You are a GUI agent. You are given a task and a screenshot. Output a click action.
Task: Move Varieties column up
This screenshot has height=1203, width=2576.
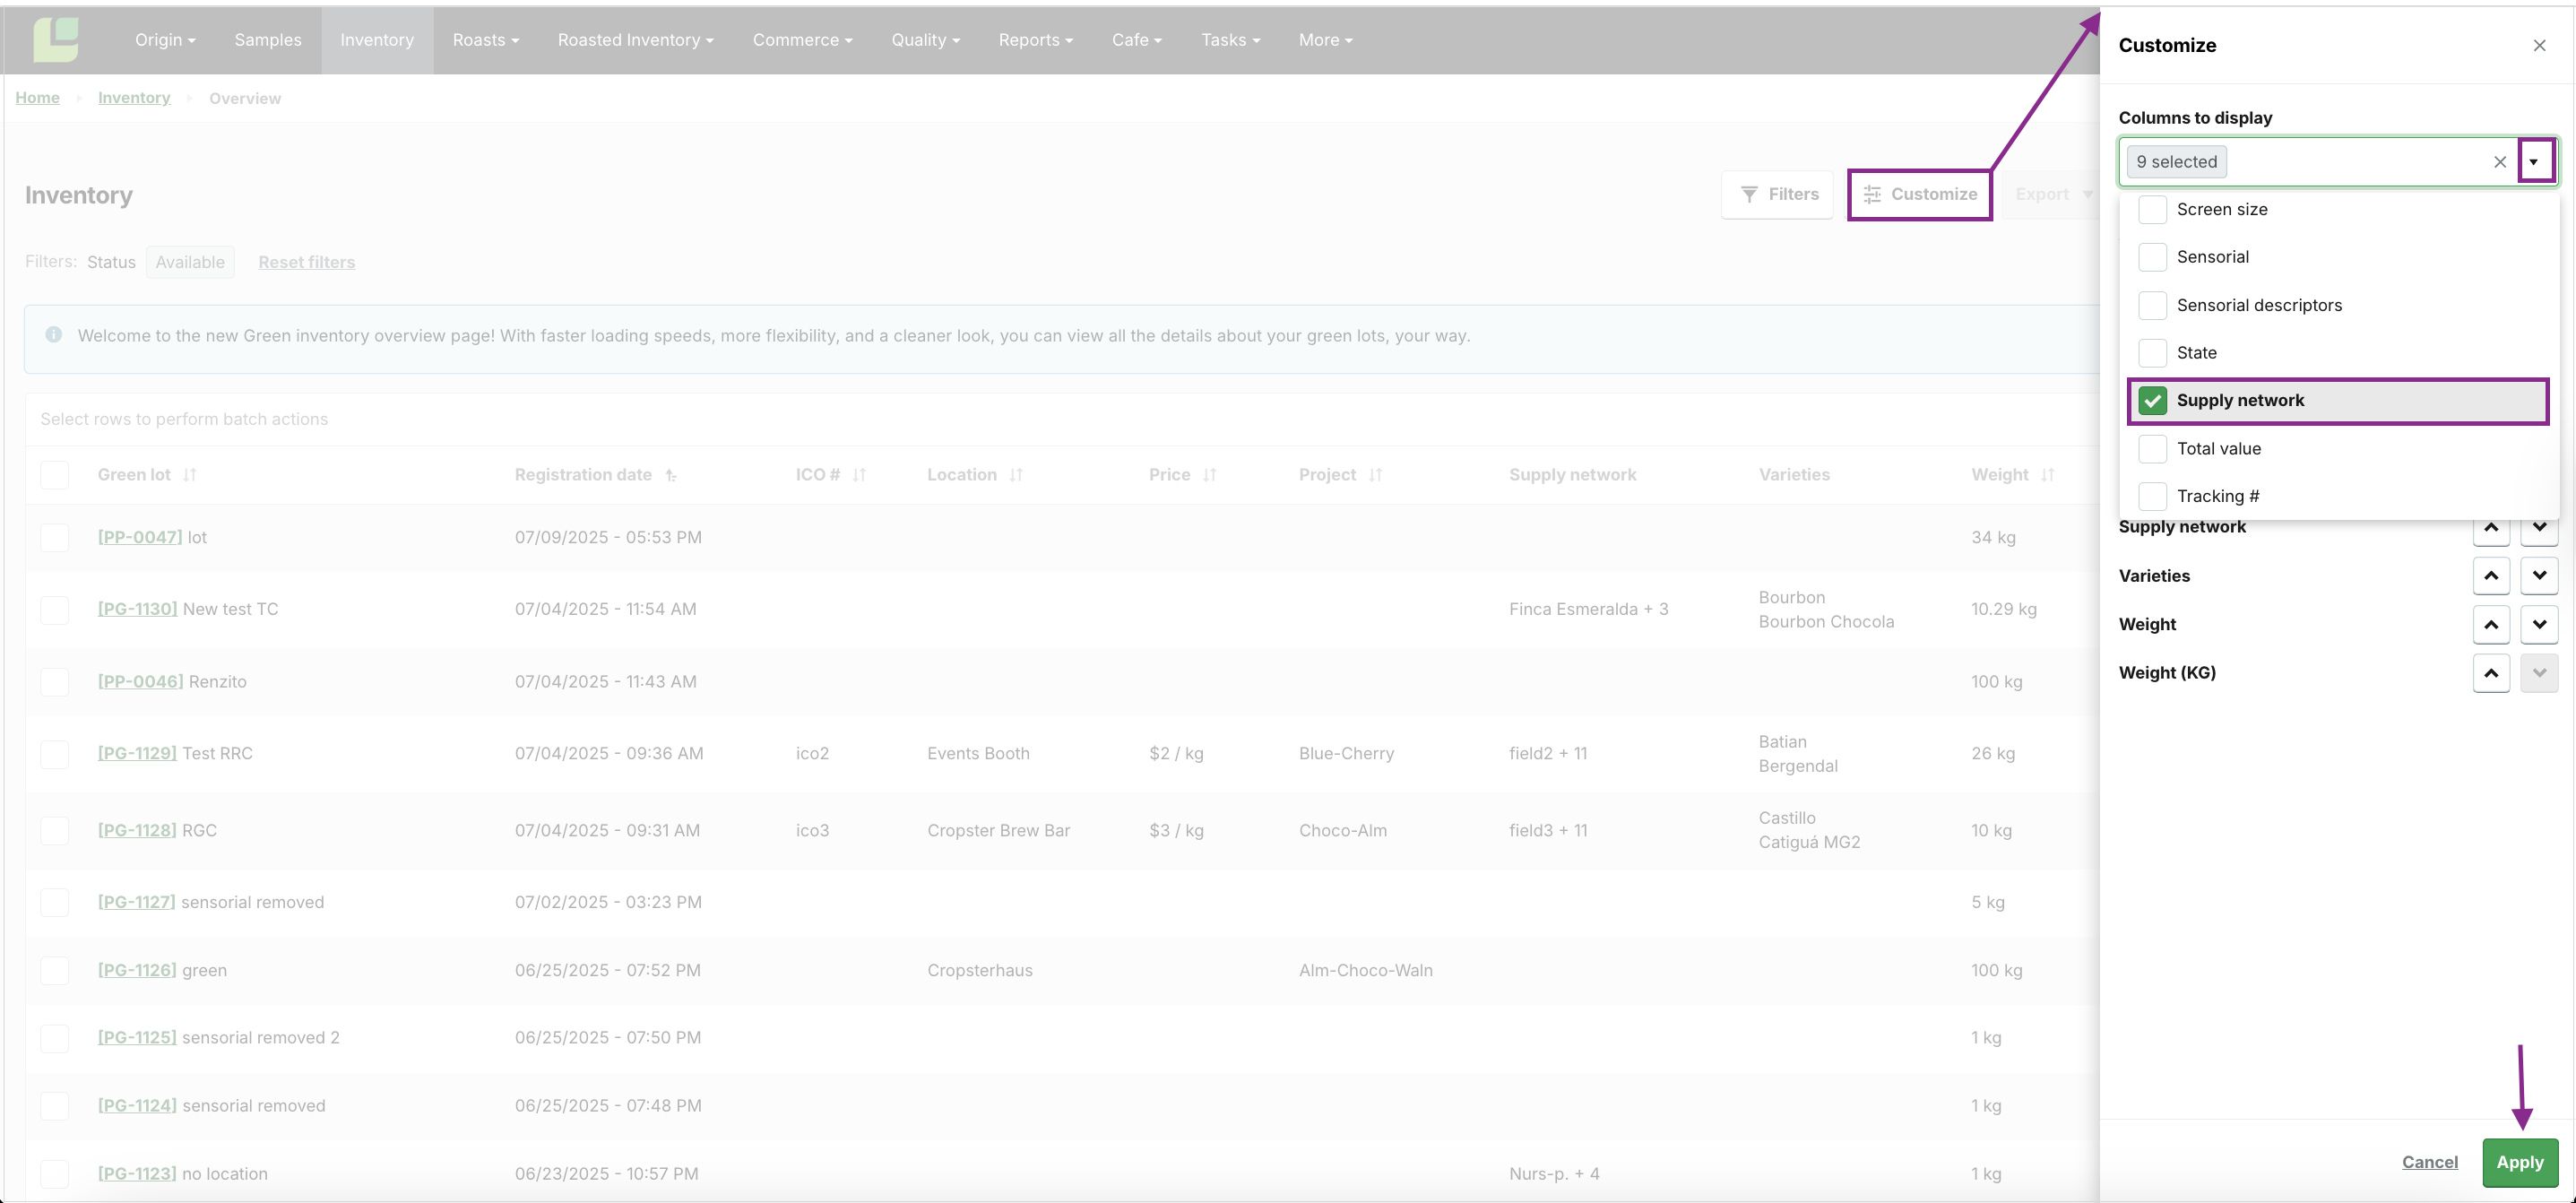click(2491, 576)
